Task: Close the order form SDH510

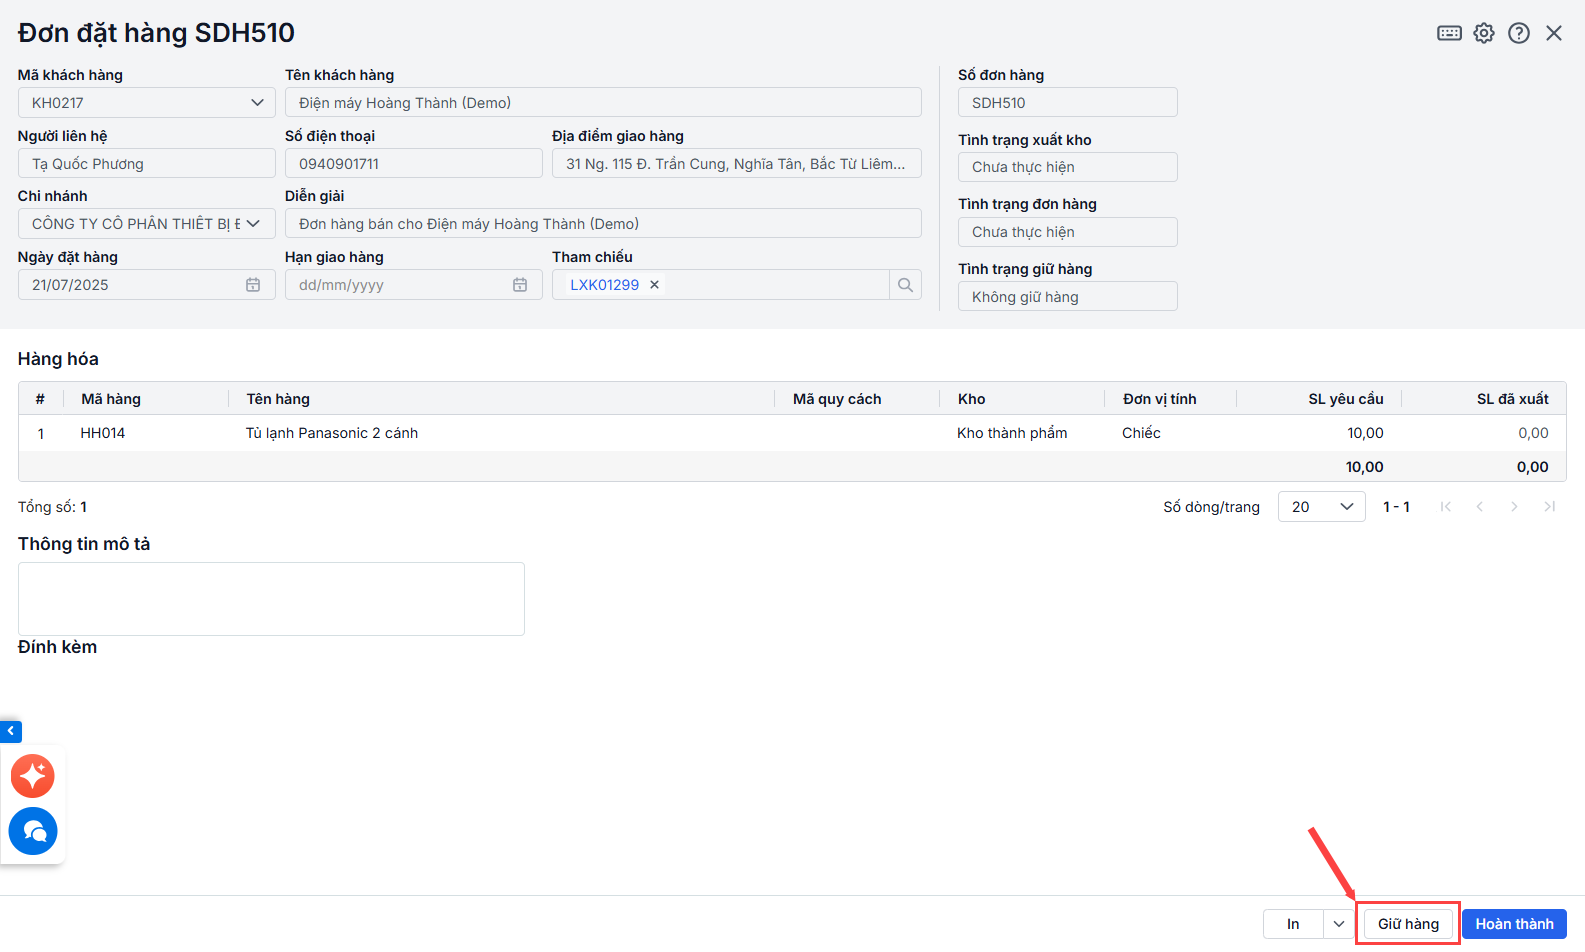Action: point(1554,33)
